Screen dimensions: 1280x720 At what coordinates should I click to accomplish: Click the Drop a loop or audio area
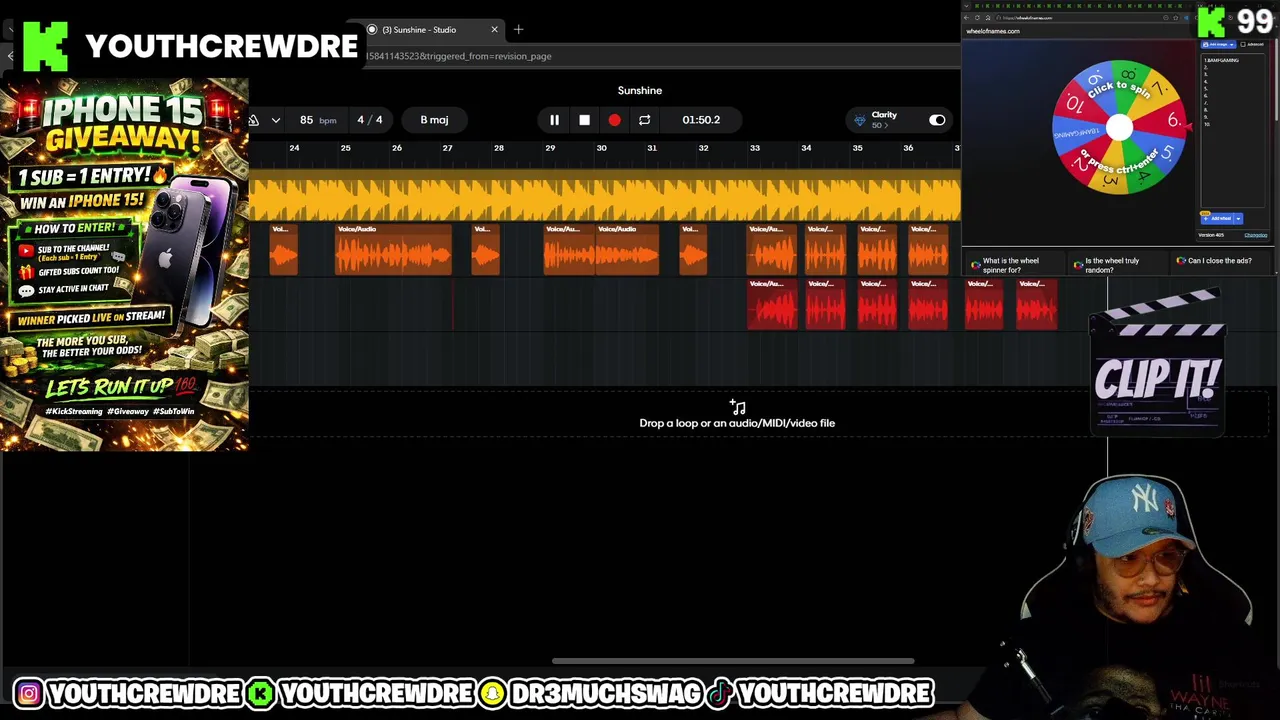[737, 416]
